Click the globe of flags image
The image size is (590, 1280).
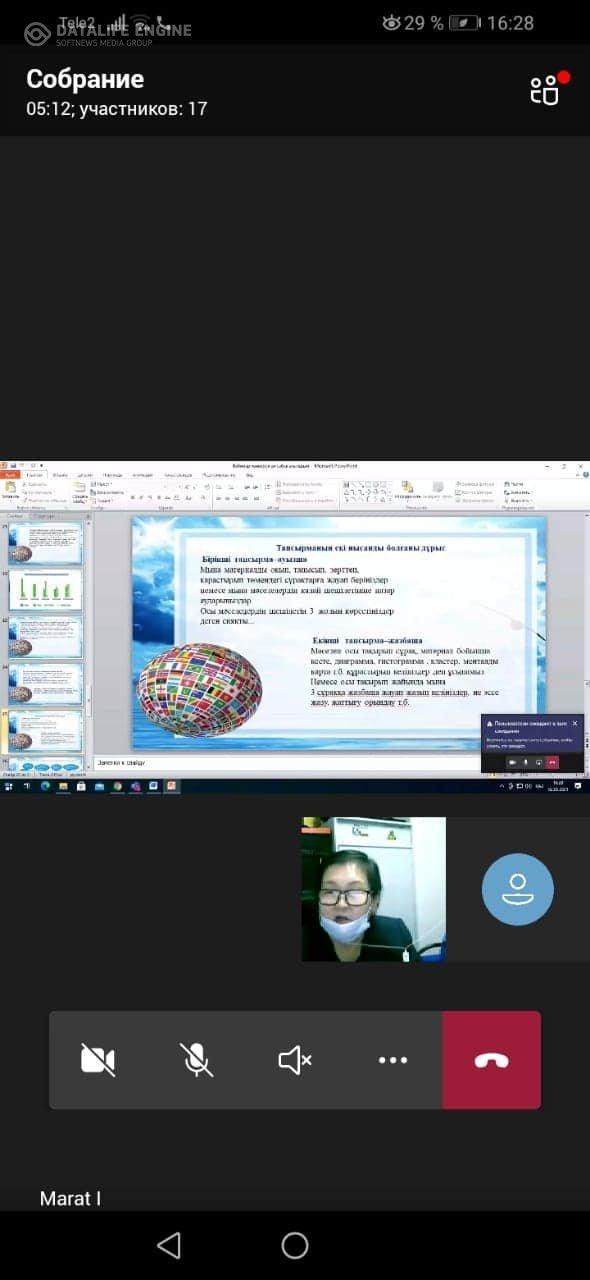199,690
